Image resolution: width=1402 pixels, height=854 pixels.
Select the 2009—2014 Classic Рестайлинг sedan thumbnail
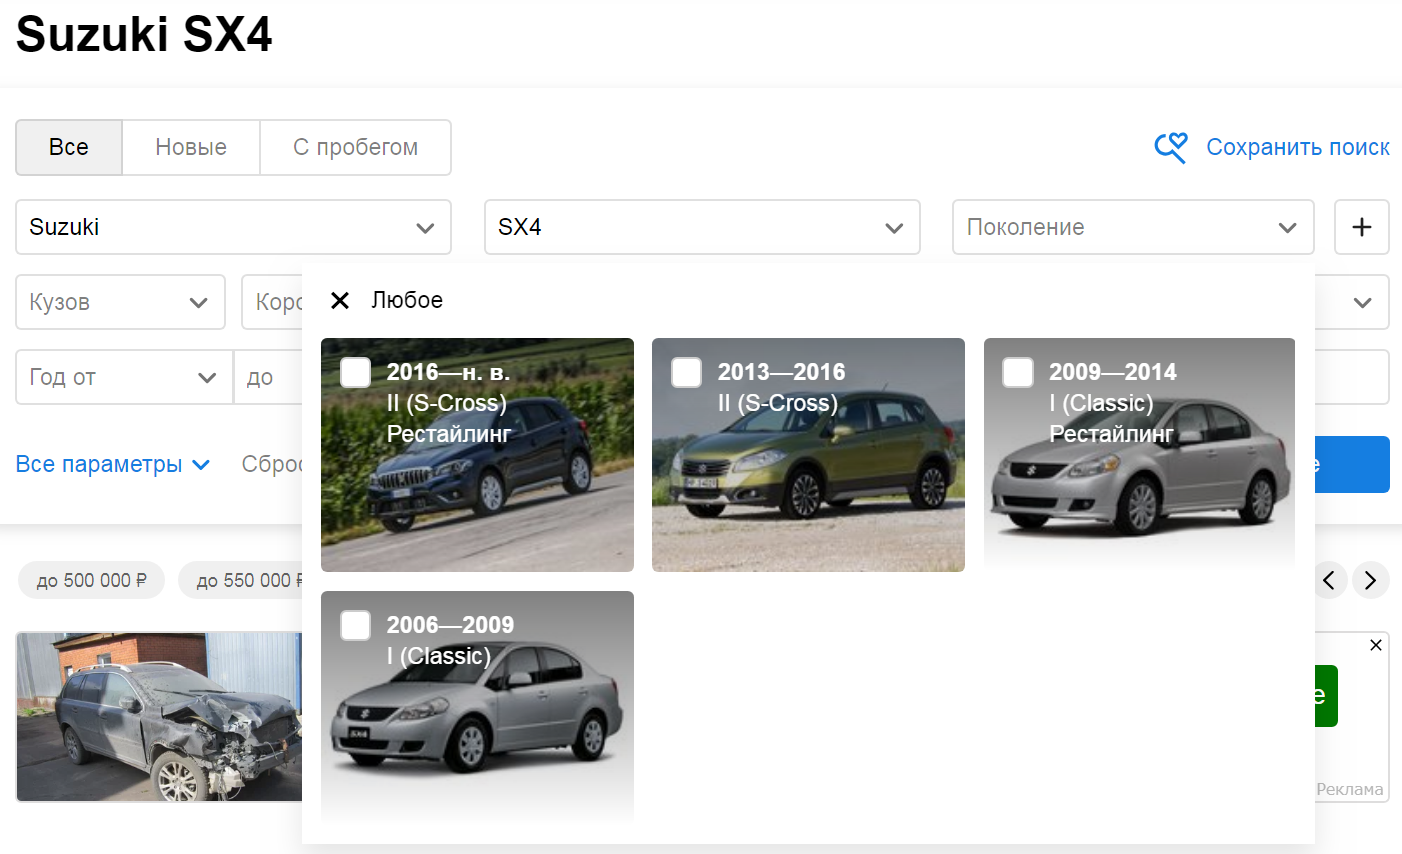[1139, 455]
